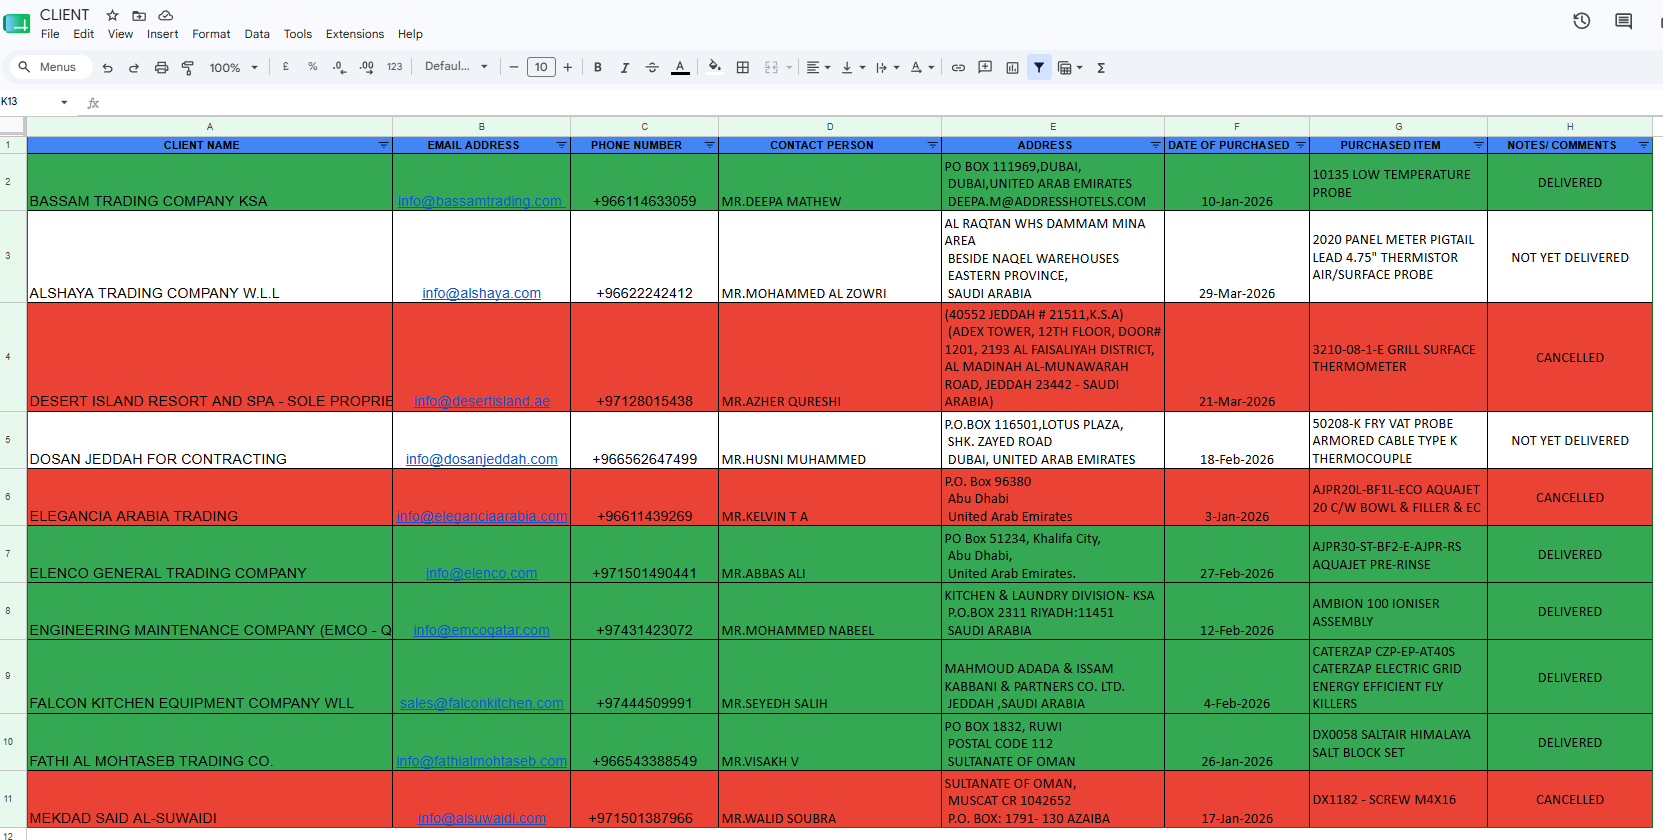Open the info@alshaya.com email link

tap(481, 293)
